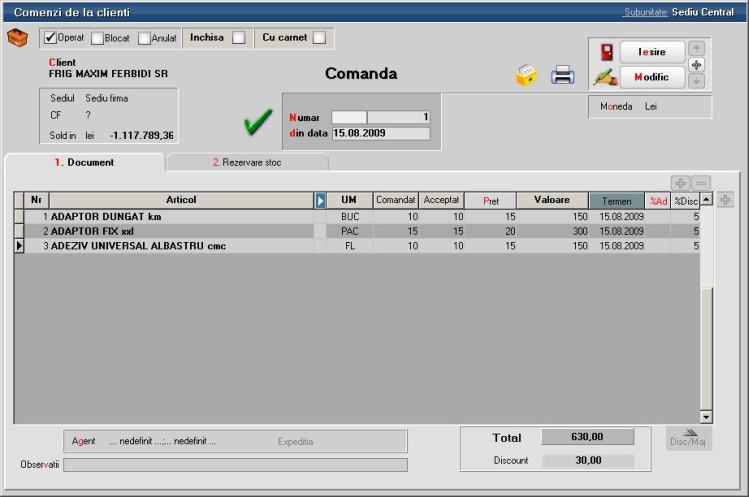749x497 pixels.
Task: Click Valoare cell 300
Action: (x=552, y=231)
